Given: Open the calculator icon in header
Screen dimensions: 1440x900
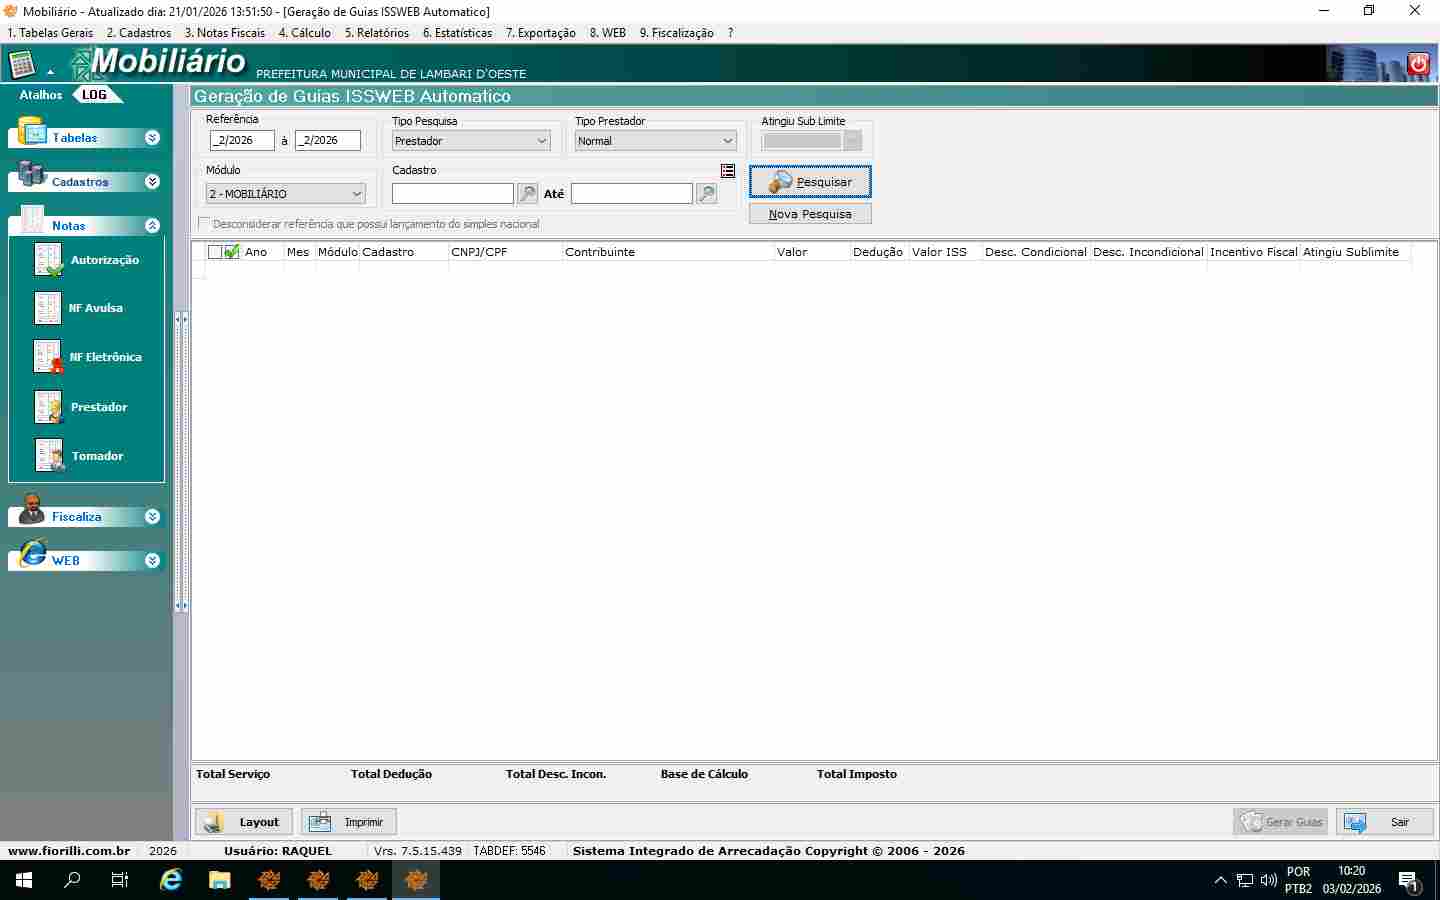Looking at the screenshot, I should click(22, 65).
